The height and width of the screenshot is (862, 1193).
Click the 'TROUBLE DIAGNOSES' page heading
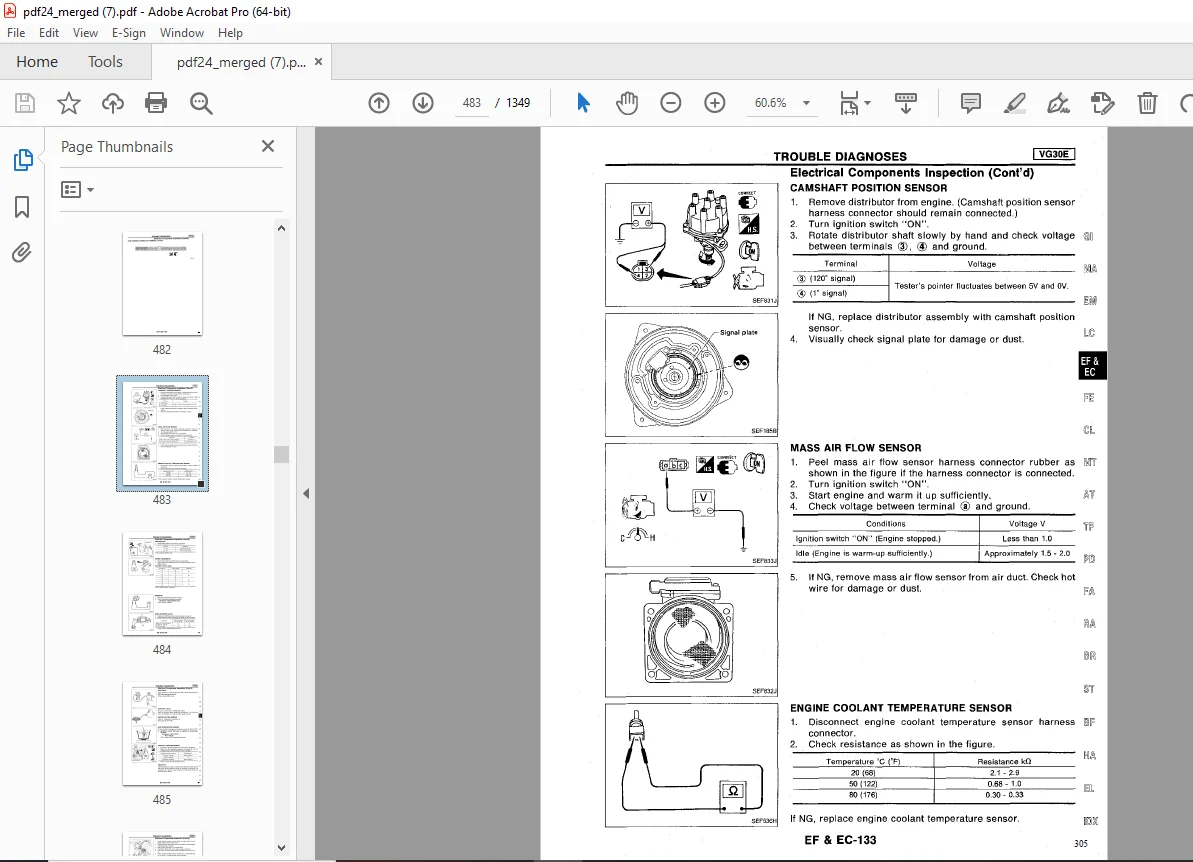pyautogui.click(x=840, y=157)
